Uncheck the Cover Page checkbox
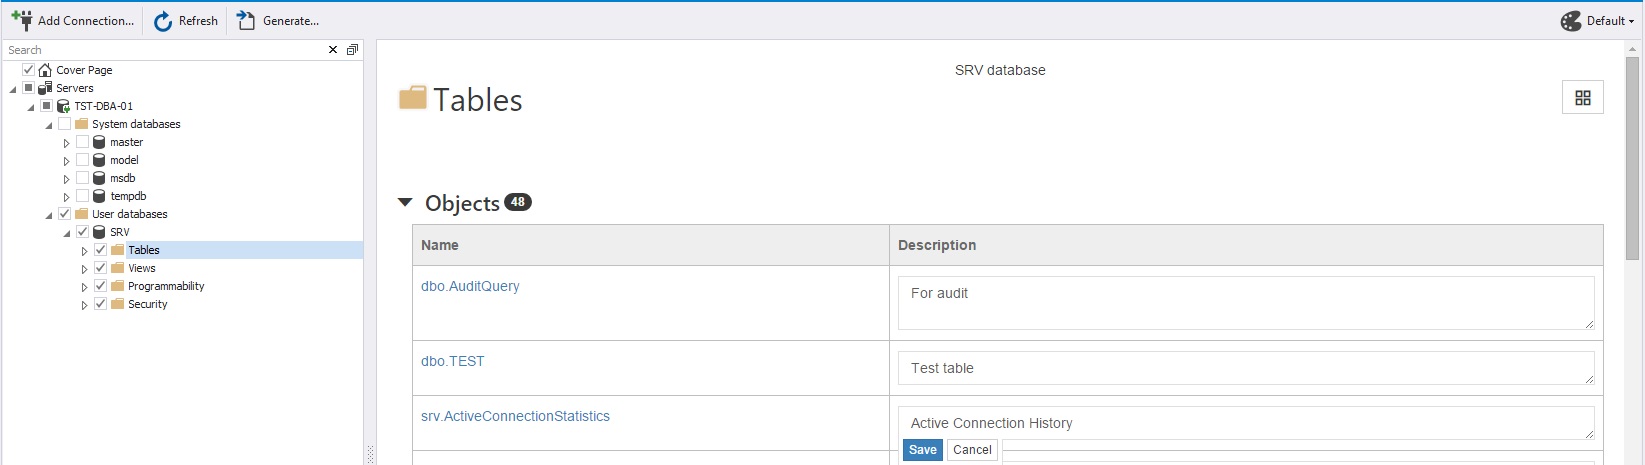This screenshot has height=465, width=1645. [x=28, y=70]
